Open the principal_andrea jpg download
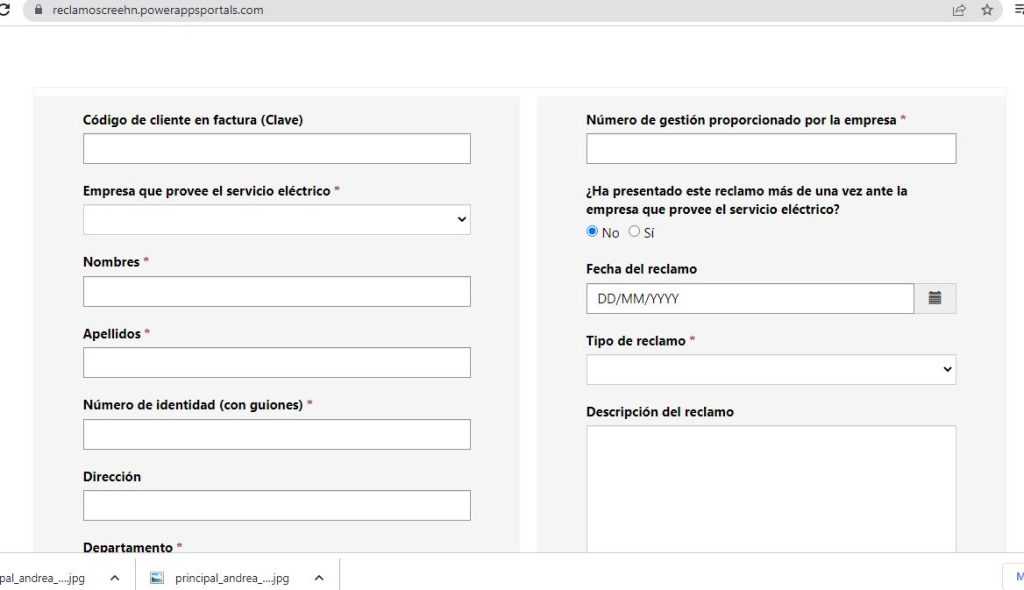Screen dimensions: 1024x590 232,578
